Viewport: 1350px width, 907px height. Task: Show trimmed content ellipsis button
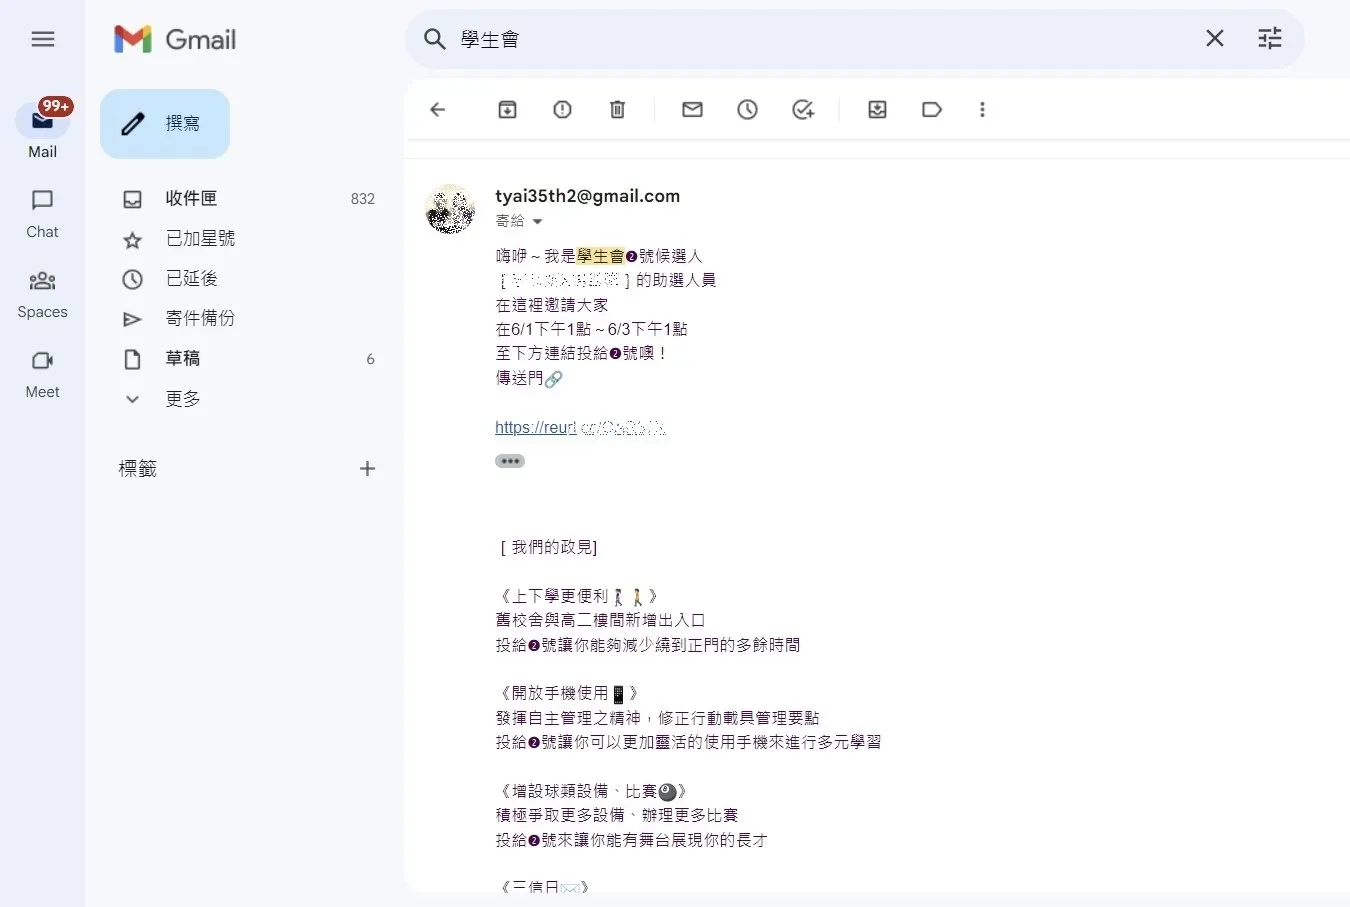510,461
